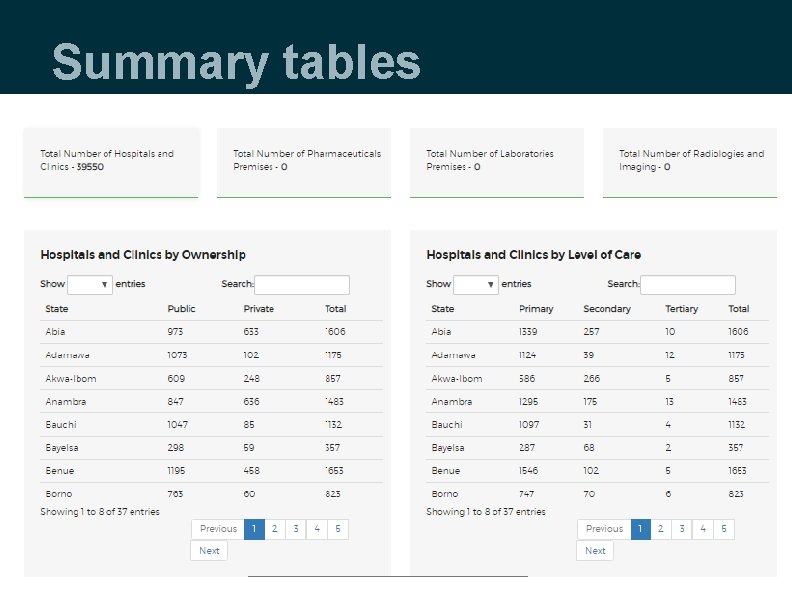Select Total Number of Laboratories Premises card
Image resolution: width=792 pixels, height=612 pixels.
(497, 161)
